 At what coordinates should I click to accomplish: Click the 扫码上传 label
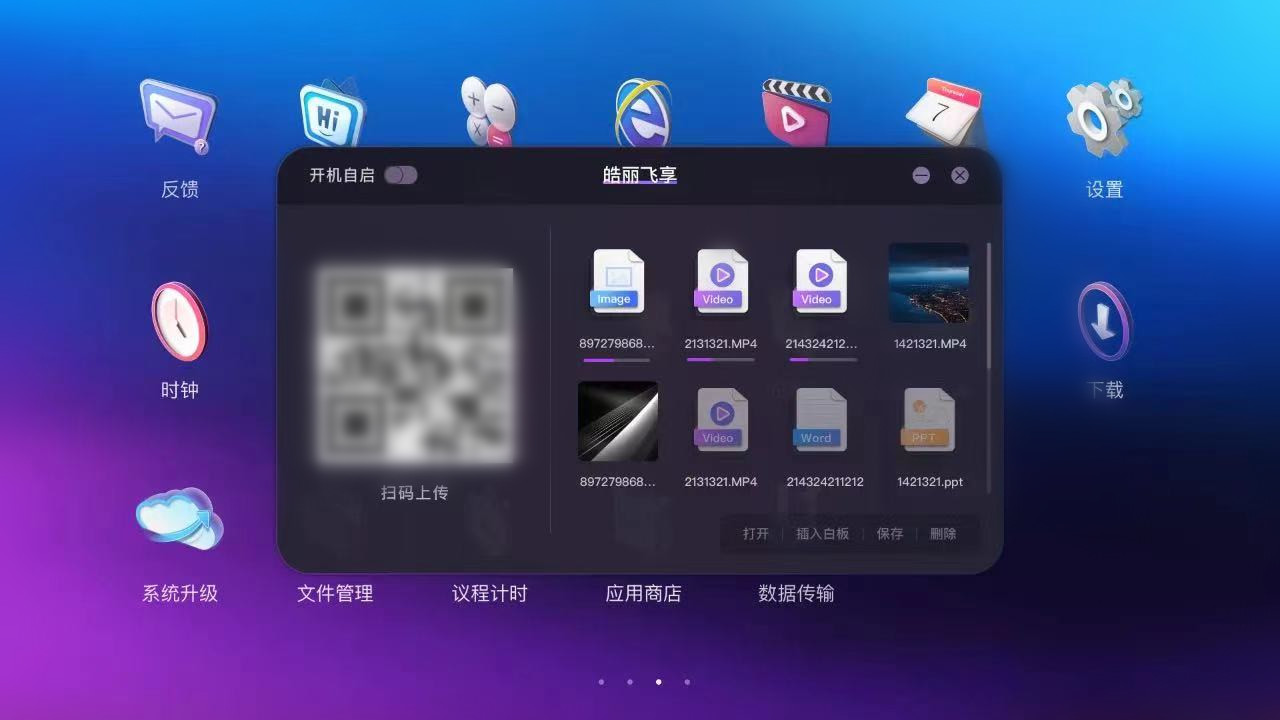(414, 493)
